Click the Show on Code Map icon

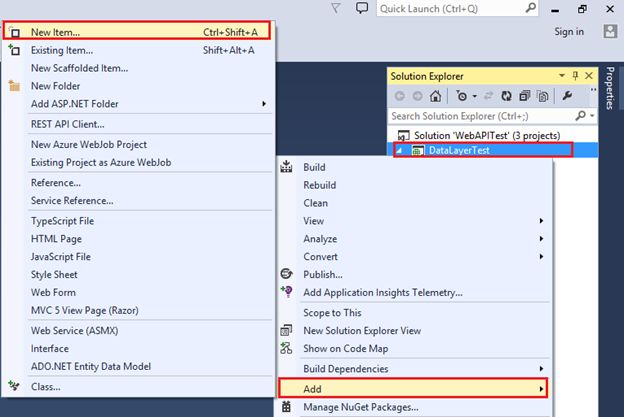coord(286,348)
